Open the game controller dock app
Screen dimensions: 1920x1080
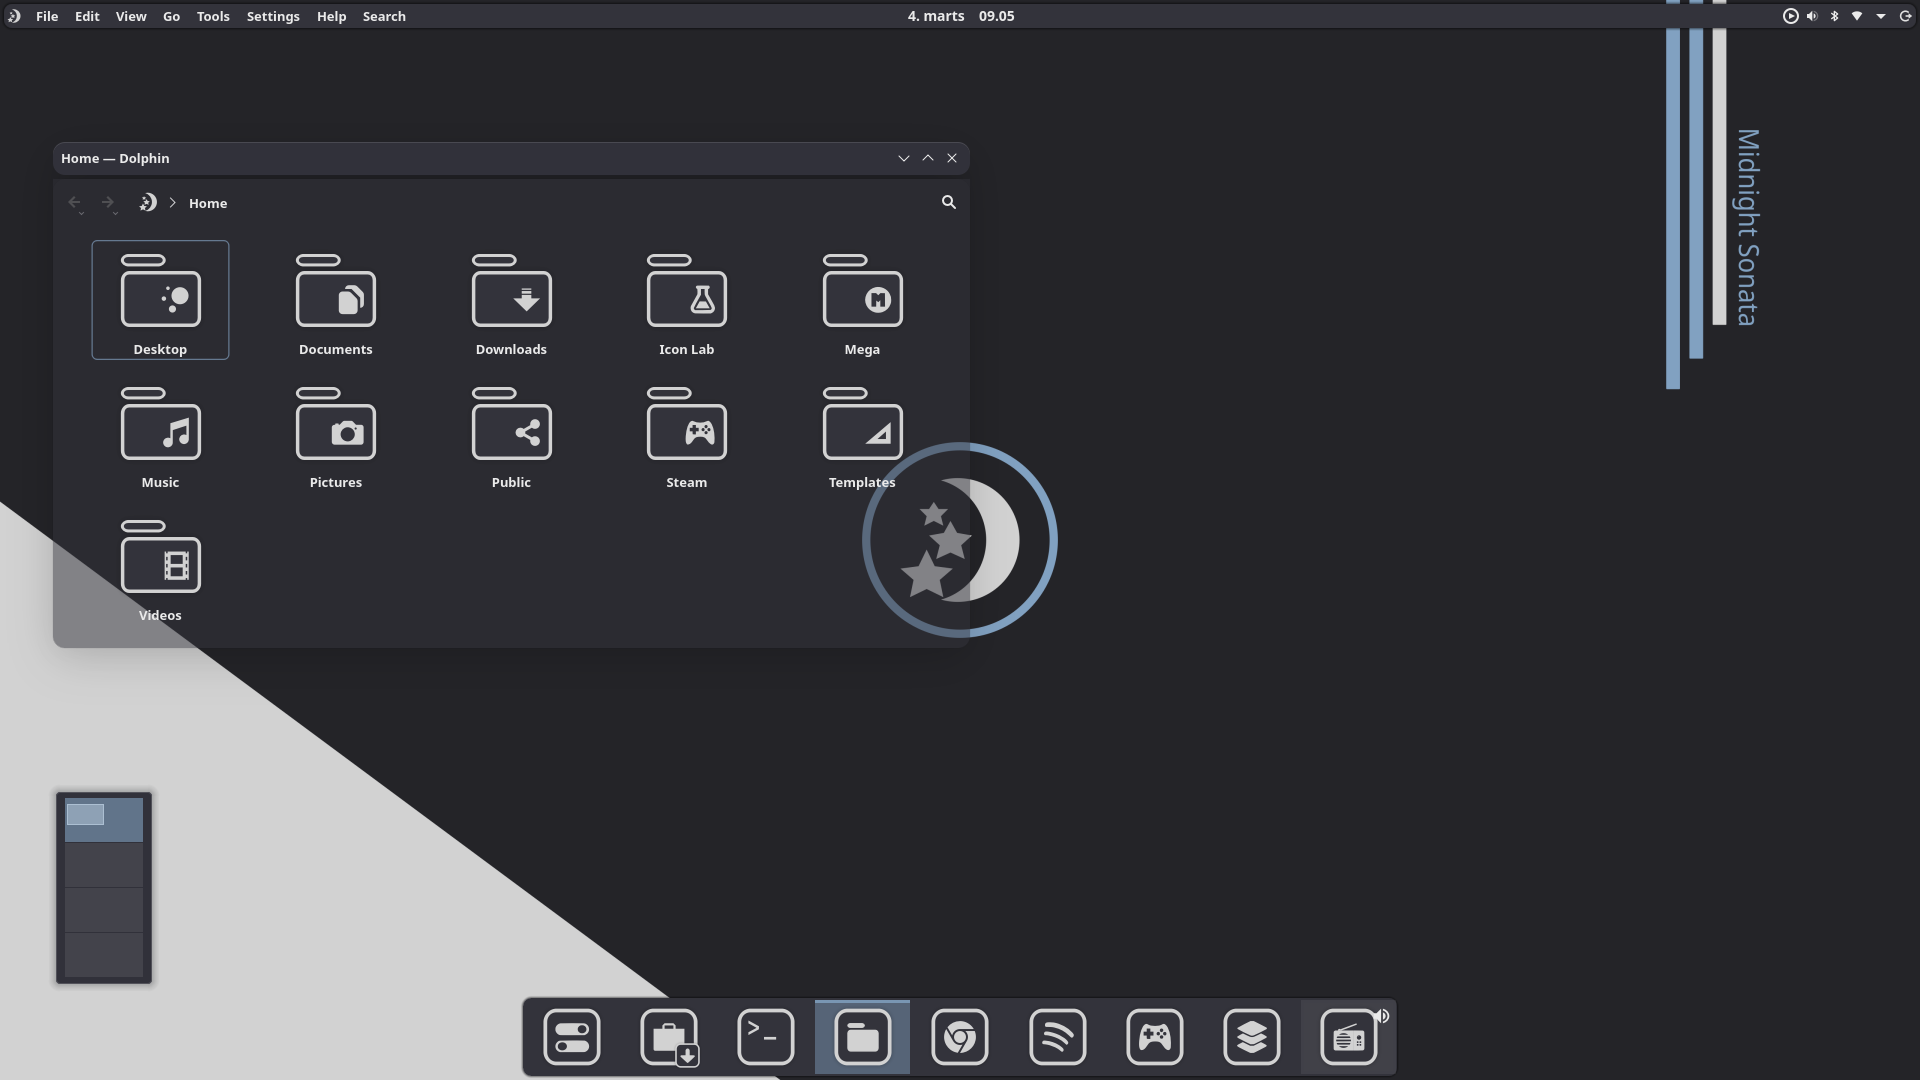coord(1154,1037)
